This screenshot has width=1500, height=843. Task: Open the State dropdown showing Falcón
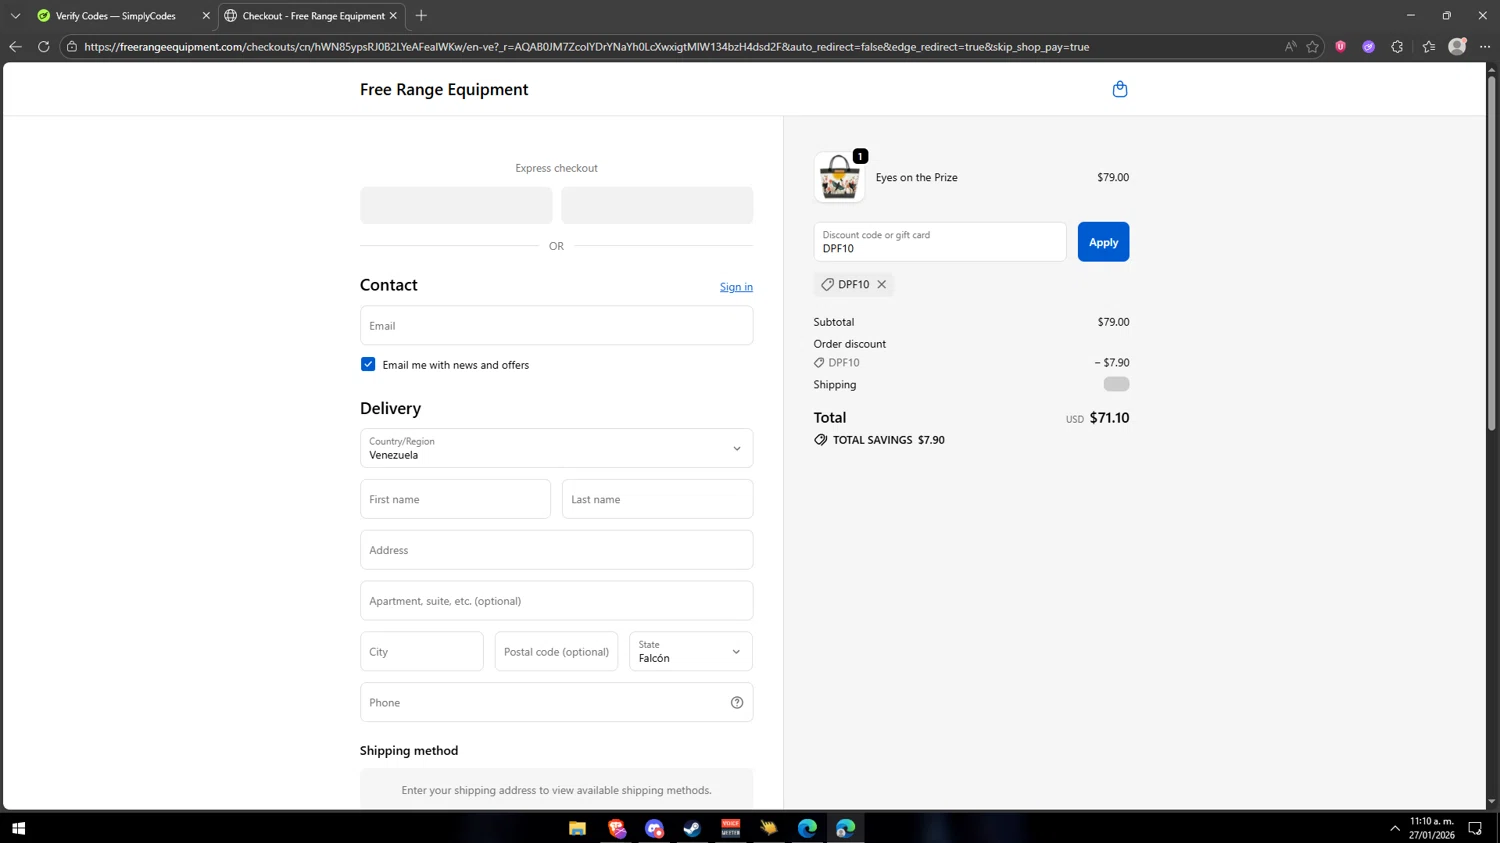tap(690, 652)
